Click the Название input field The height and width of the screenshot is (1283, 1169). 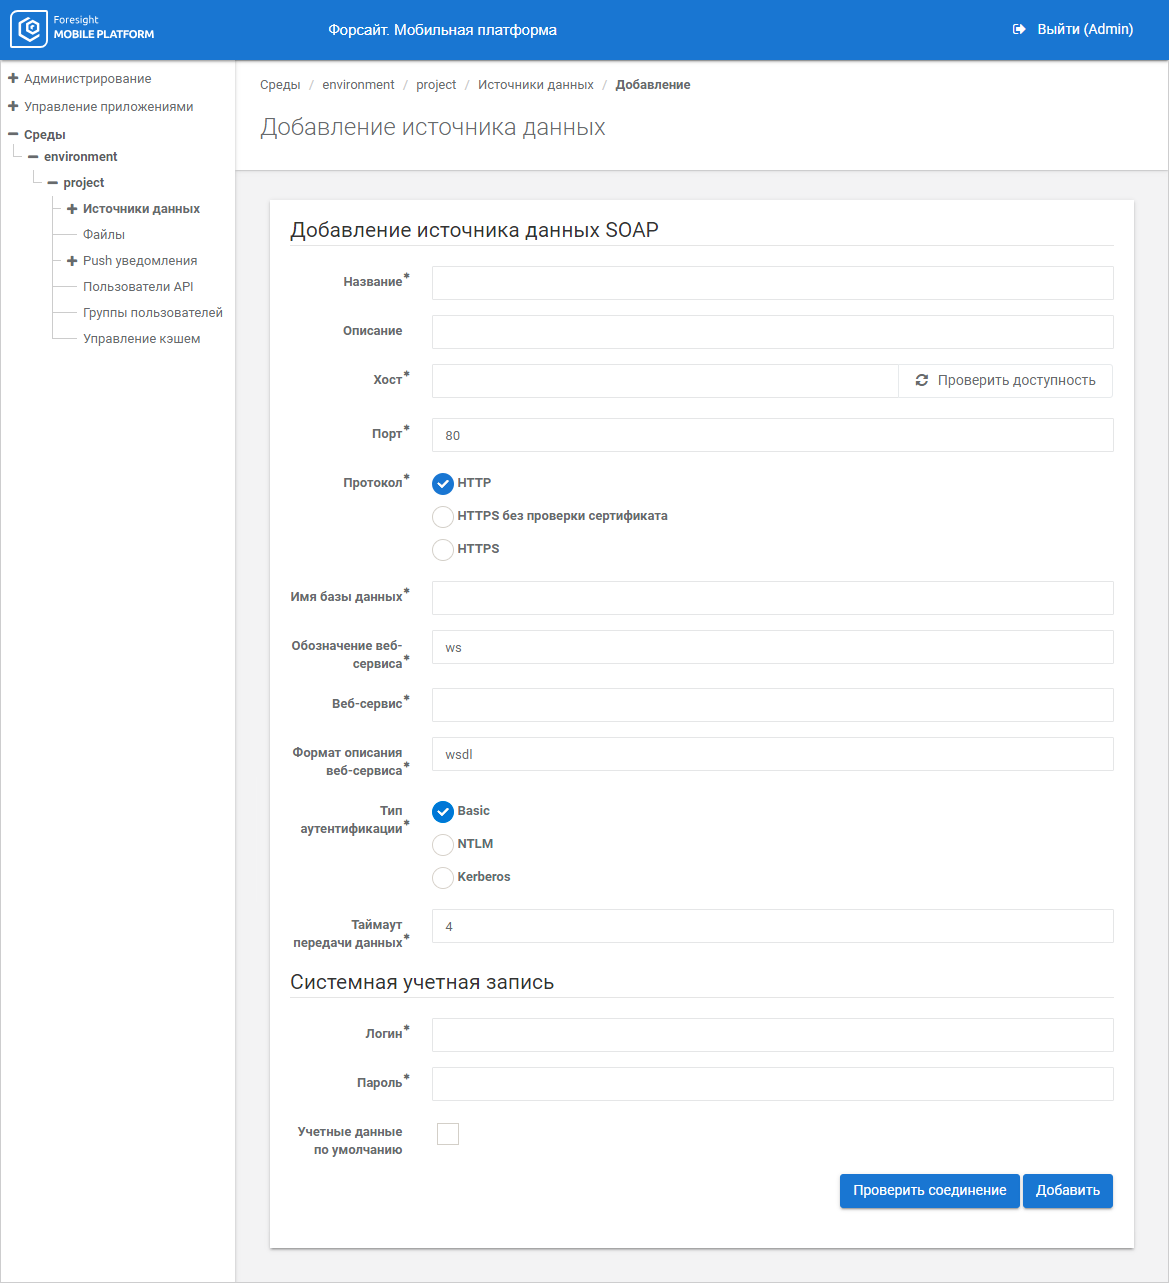[x=772, y=283]
